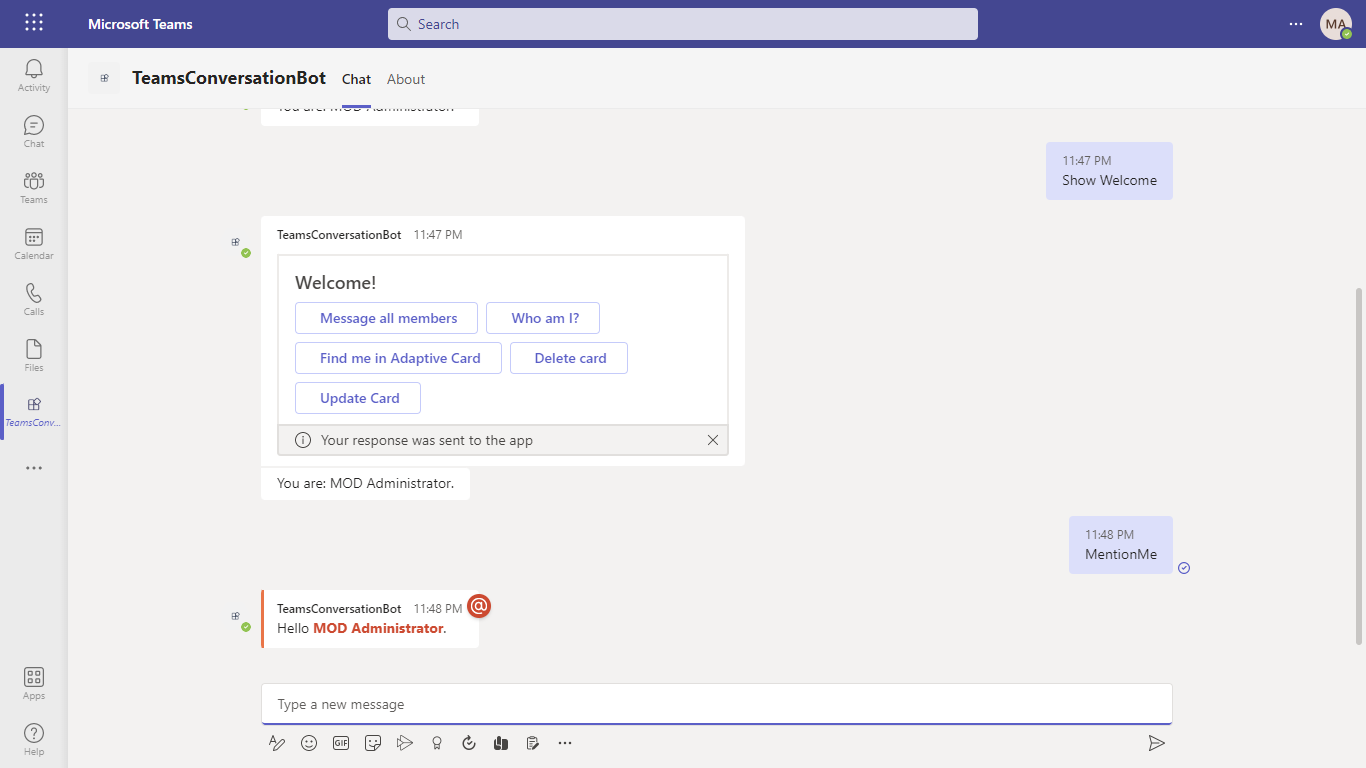The image size is (1366, 768).
Task: Open the Teams section
Action: pos(34,187)
